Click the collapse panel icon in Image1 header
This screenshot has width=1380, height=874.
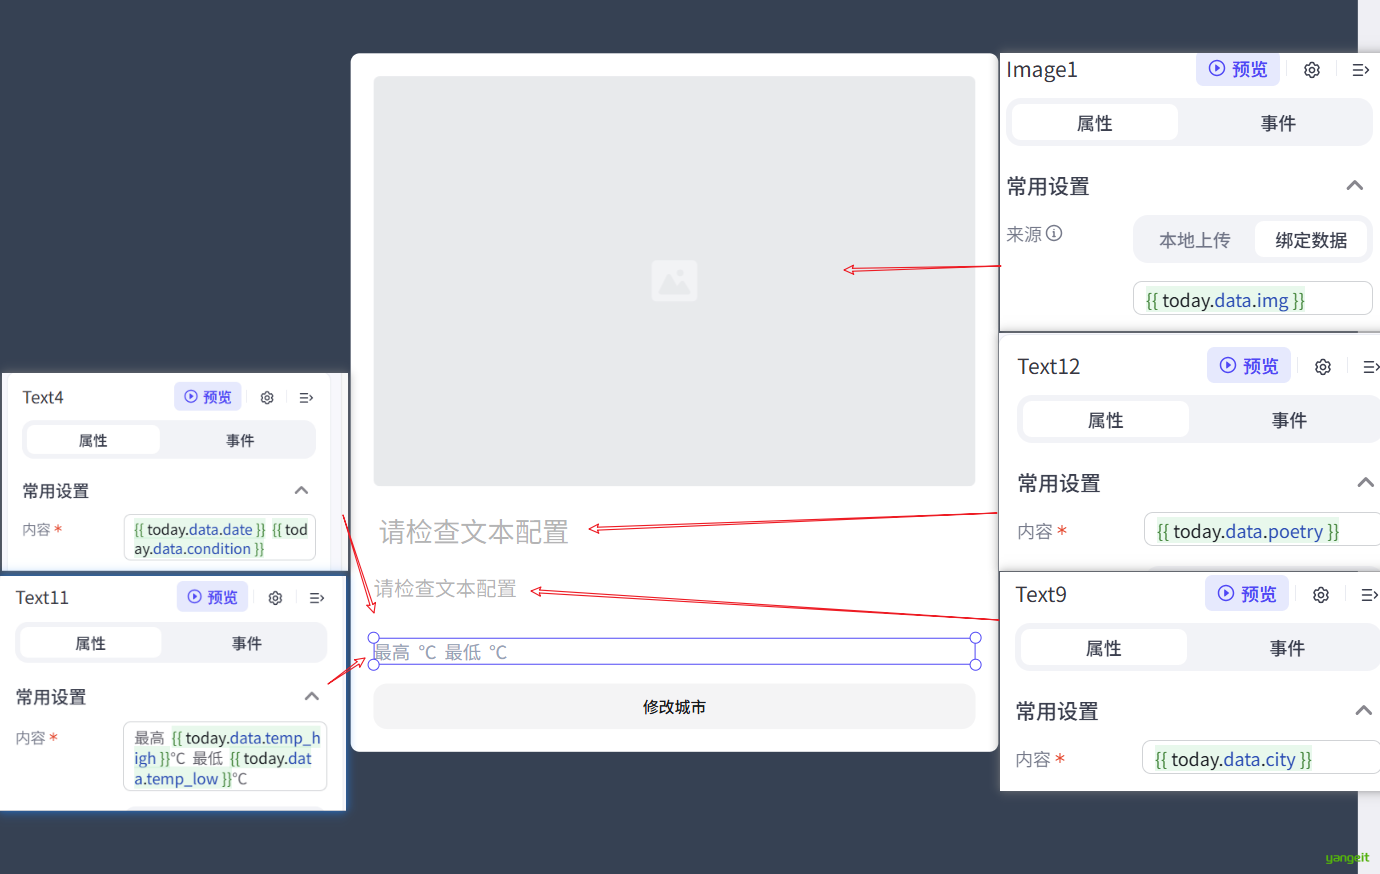click(x=1360, y=70)
